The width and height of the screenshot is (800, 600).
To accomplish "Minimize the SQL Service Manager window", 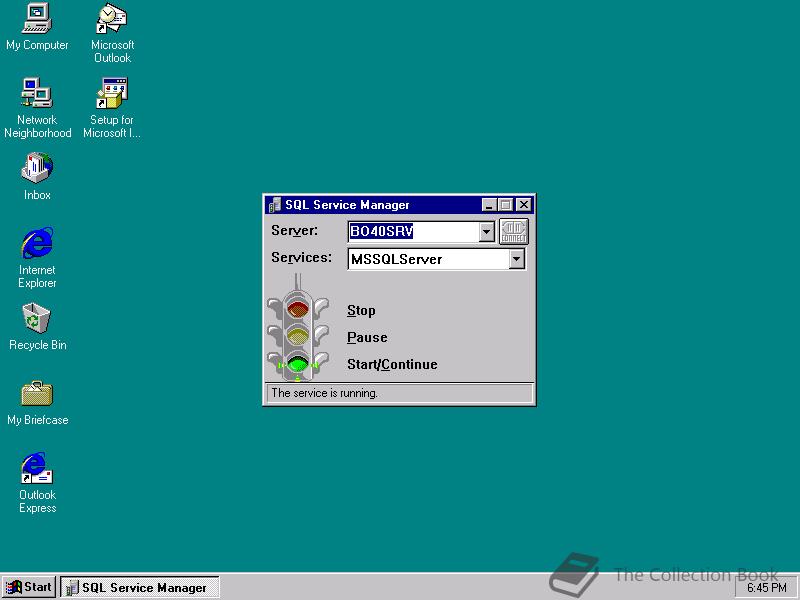I will click(489, 205).
